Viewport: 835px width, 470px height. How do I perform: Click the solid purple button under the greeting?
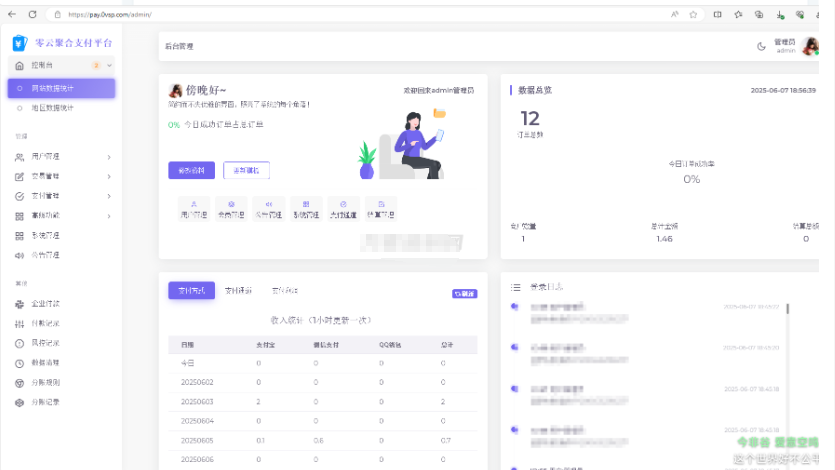tap(192, 170)
